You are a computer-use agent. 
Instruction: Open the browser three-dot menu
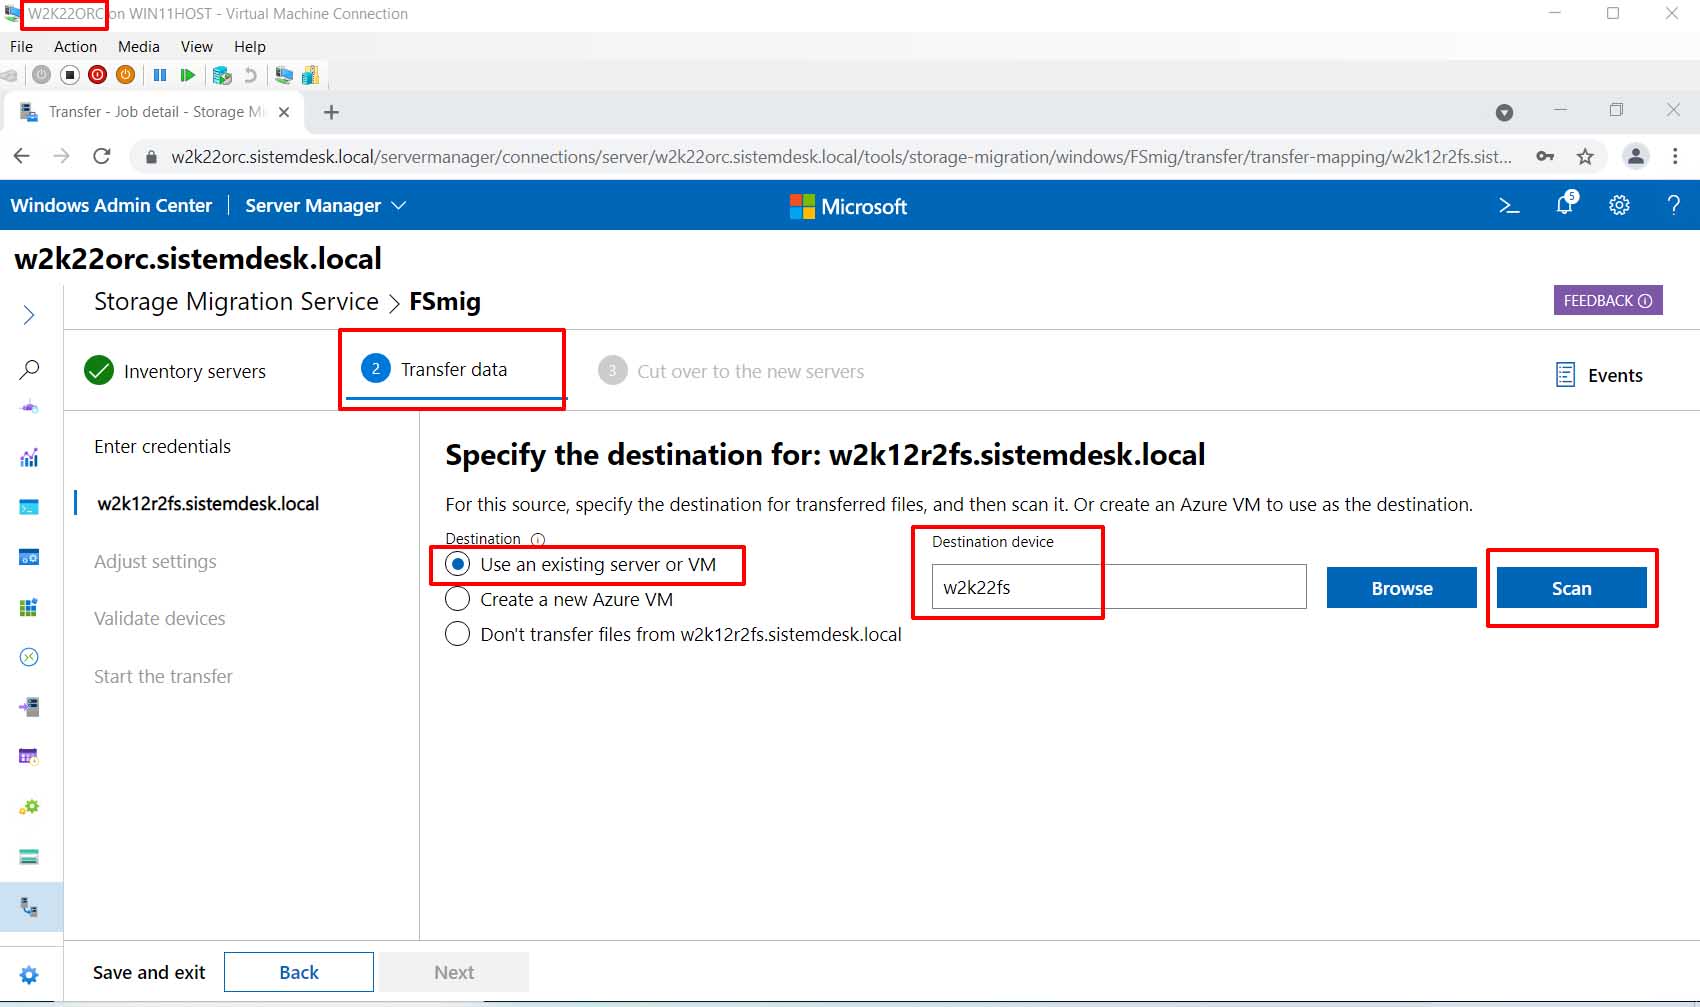tap(1675, 156)
